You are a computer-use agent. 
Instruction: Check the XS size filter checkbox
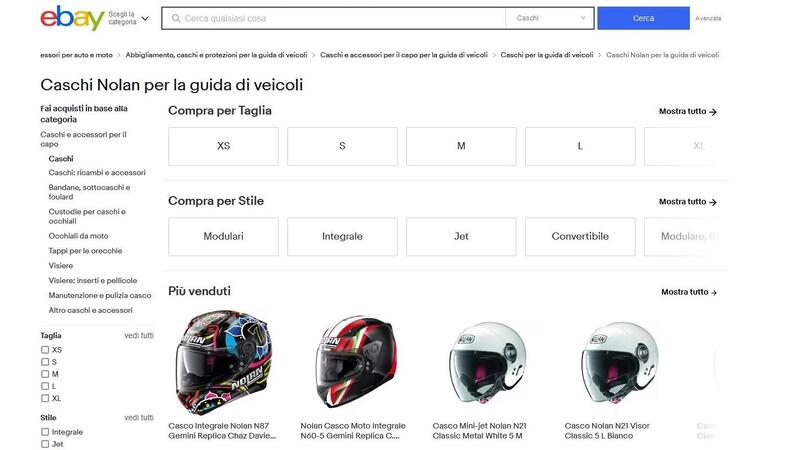(45, 350)
